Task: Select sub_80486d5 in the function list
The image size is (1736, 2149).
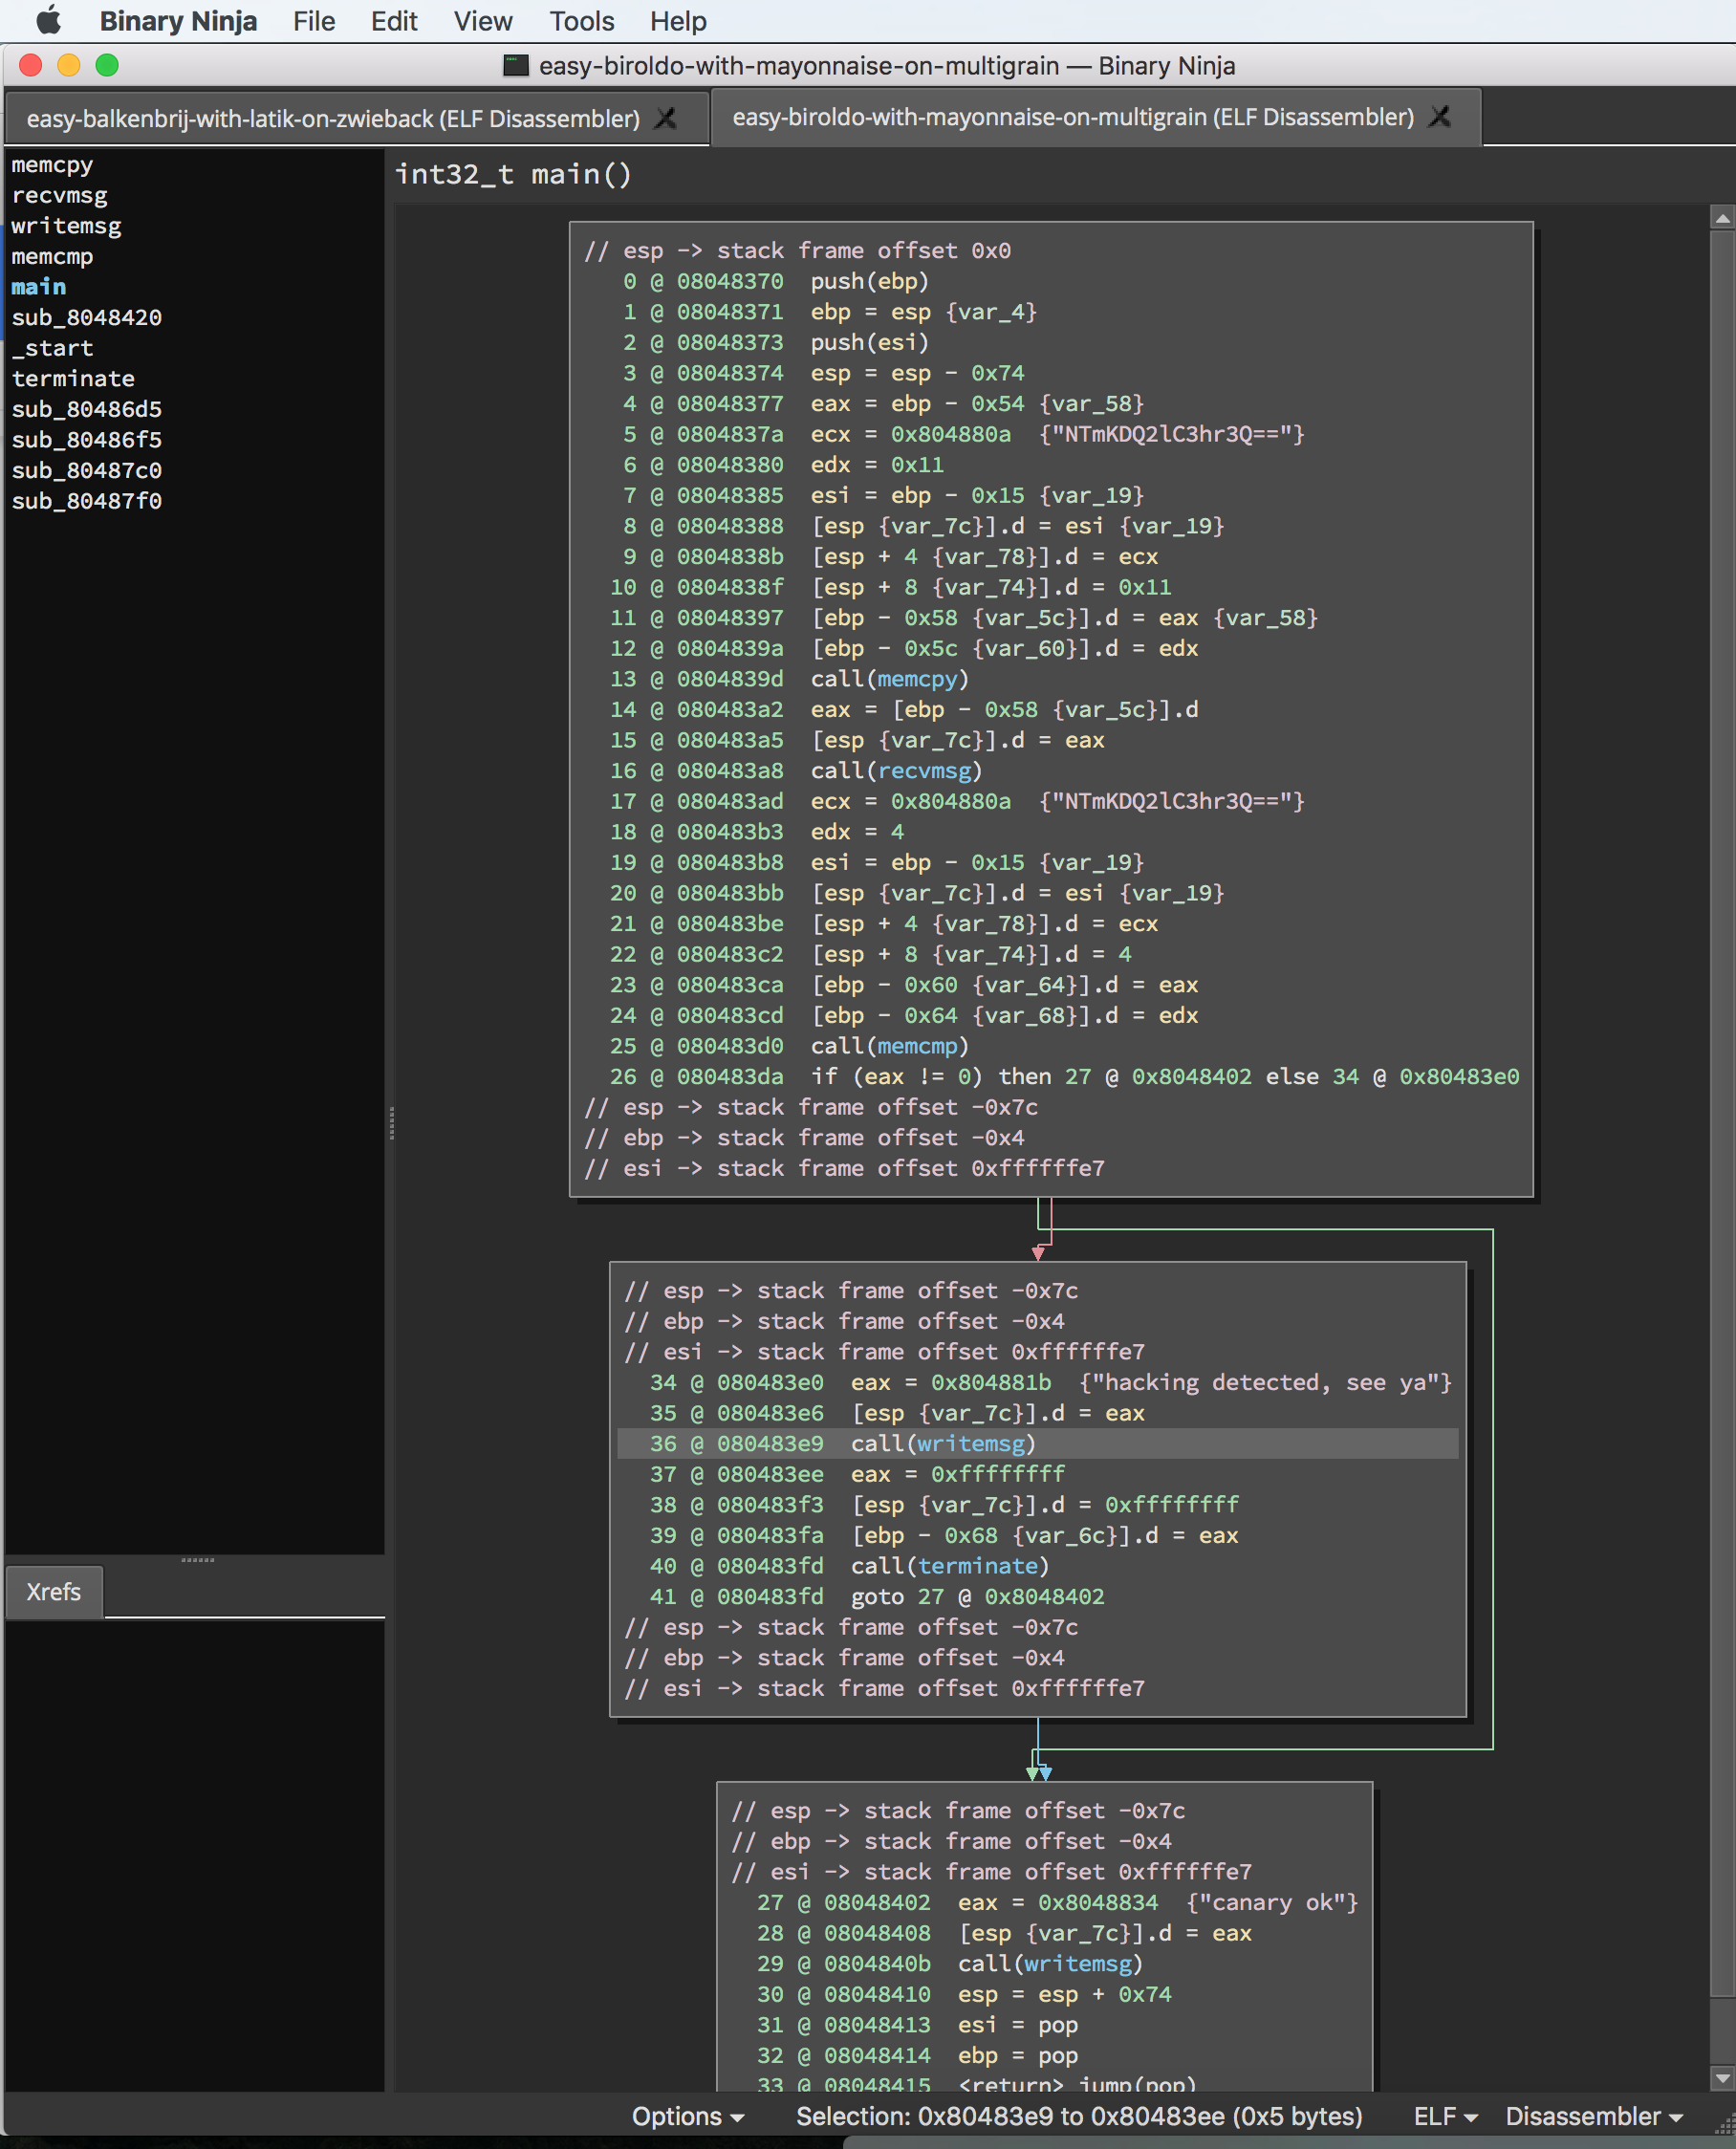Action: pos(89,409)
